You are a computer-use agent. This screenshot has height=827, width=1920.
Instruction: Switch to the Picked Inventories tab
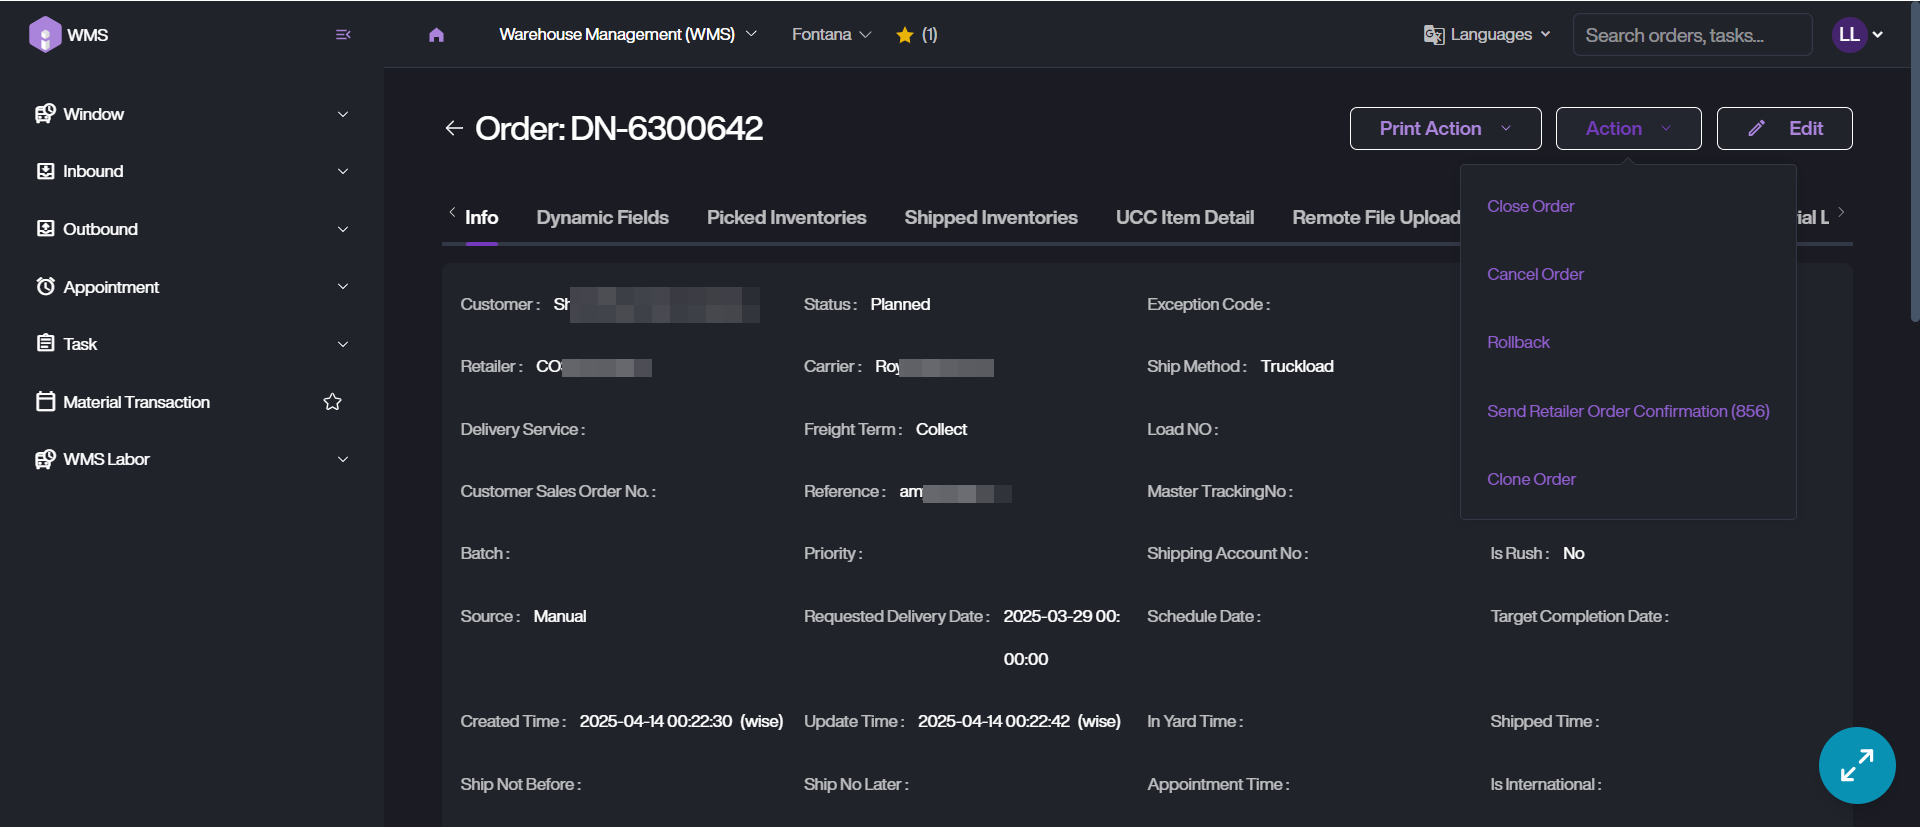pyautogui.click(x=786, y=218)
